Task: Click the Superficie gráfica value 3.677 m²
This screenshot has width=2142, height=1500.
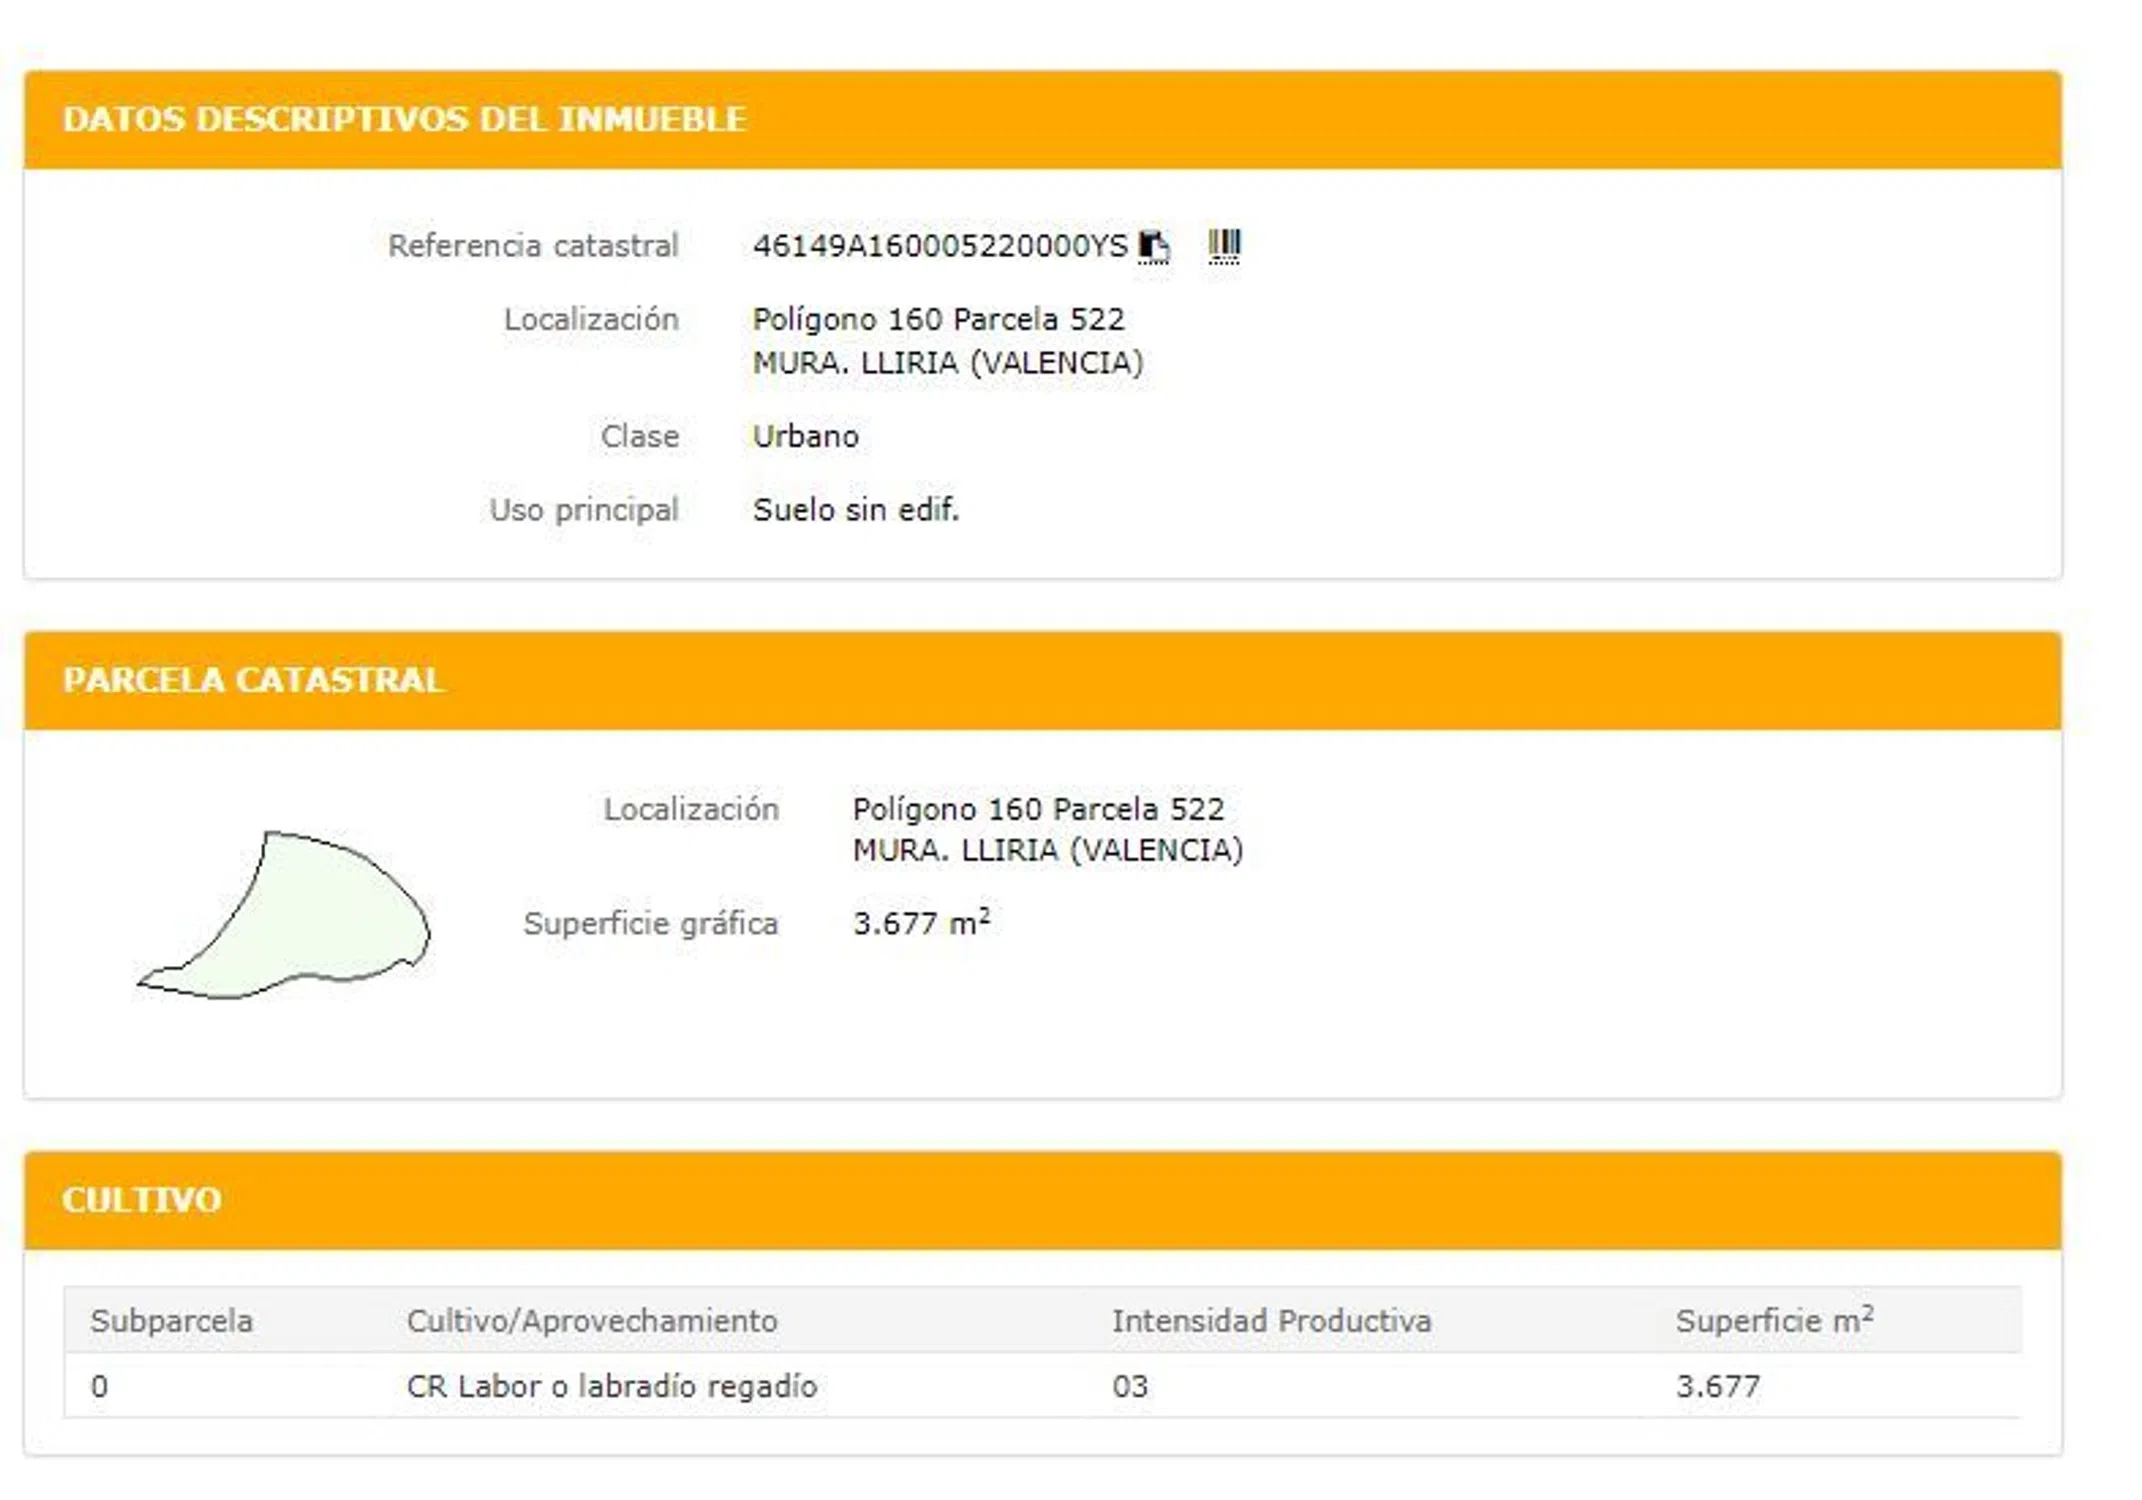Action: pyautogui.click(x=920, y=923)
